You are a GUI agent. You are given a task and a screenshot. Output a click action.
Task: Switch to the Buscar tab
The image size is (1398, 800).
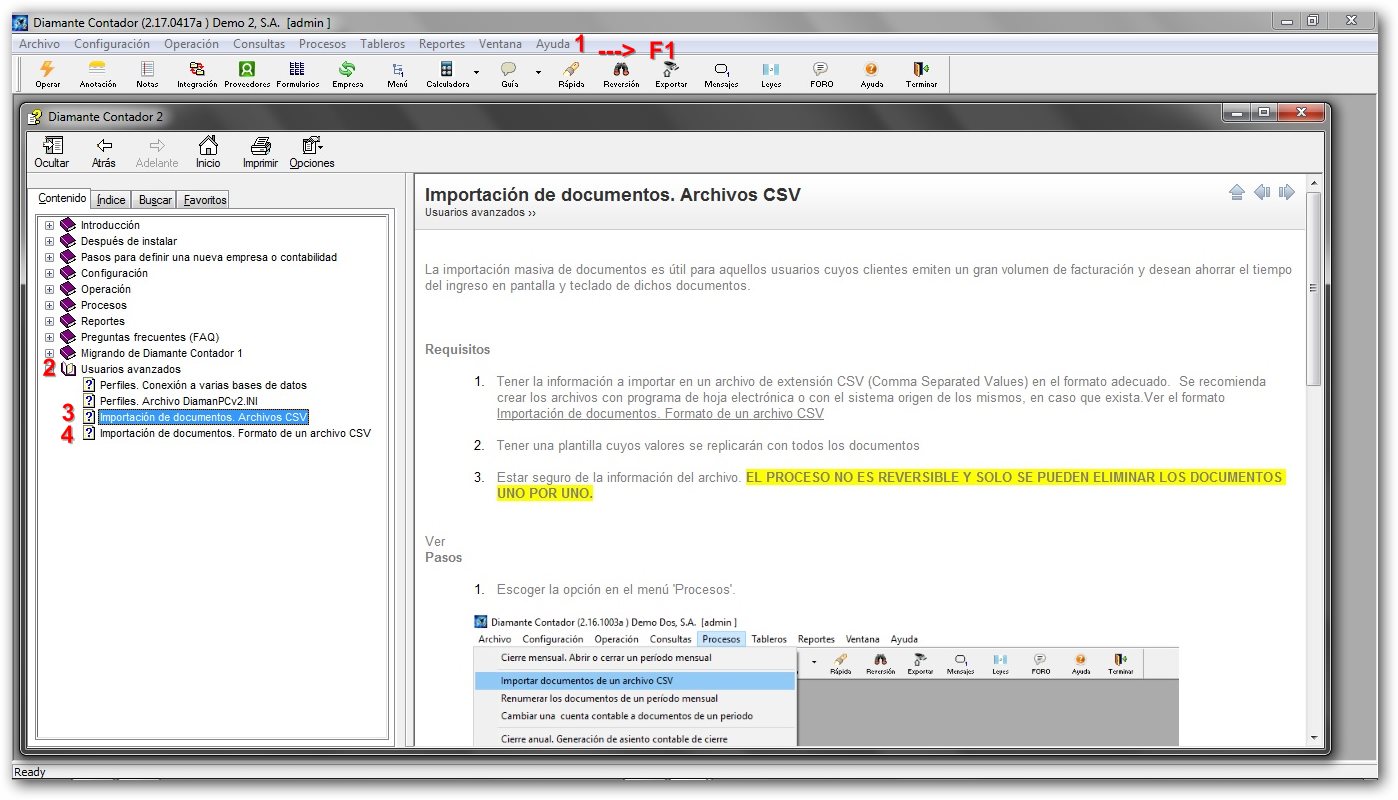[x=155, y=200]
